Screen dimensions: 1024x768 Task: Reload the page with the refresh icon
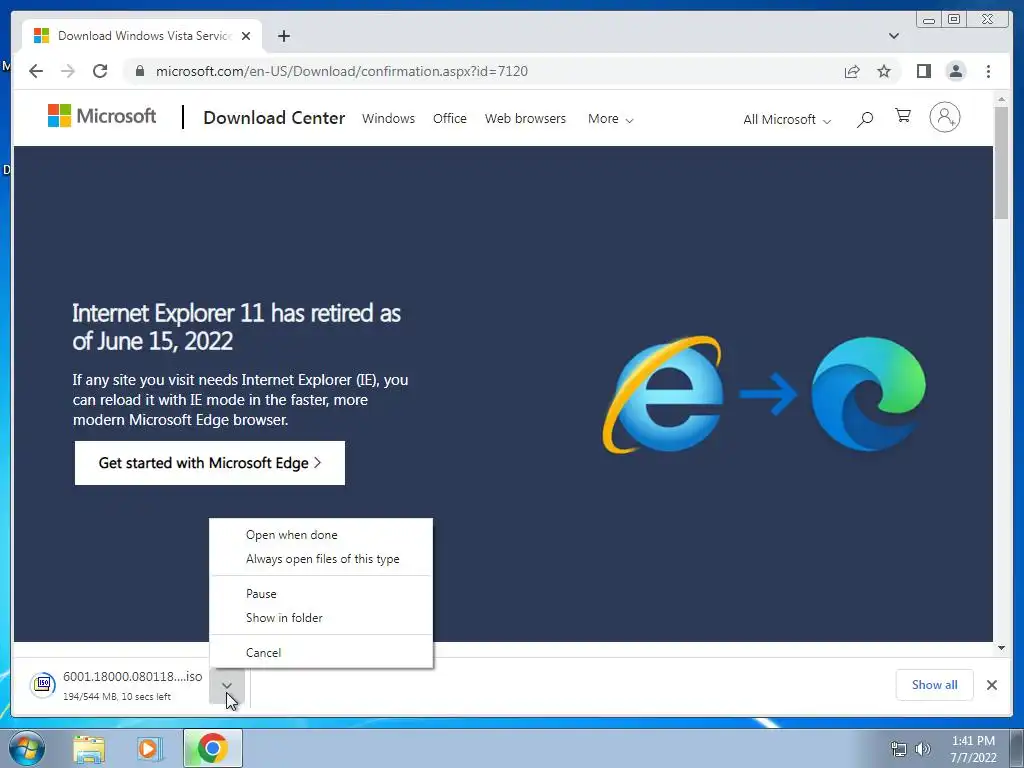(x=100, y=71)
